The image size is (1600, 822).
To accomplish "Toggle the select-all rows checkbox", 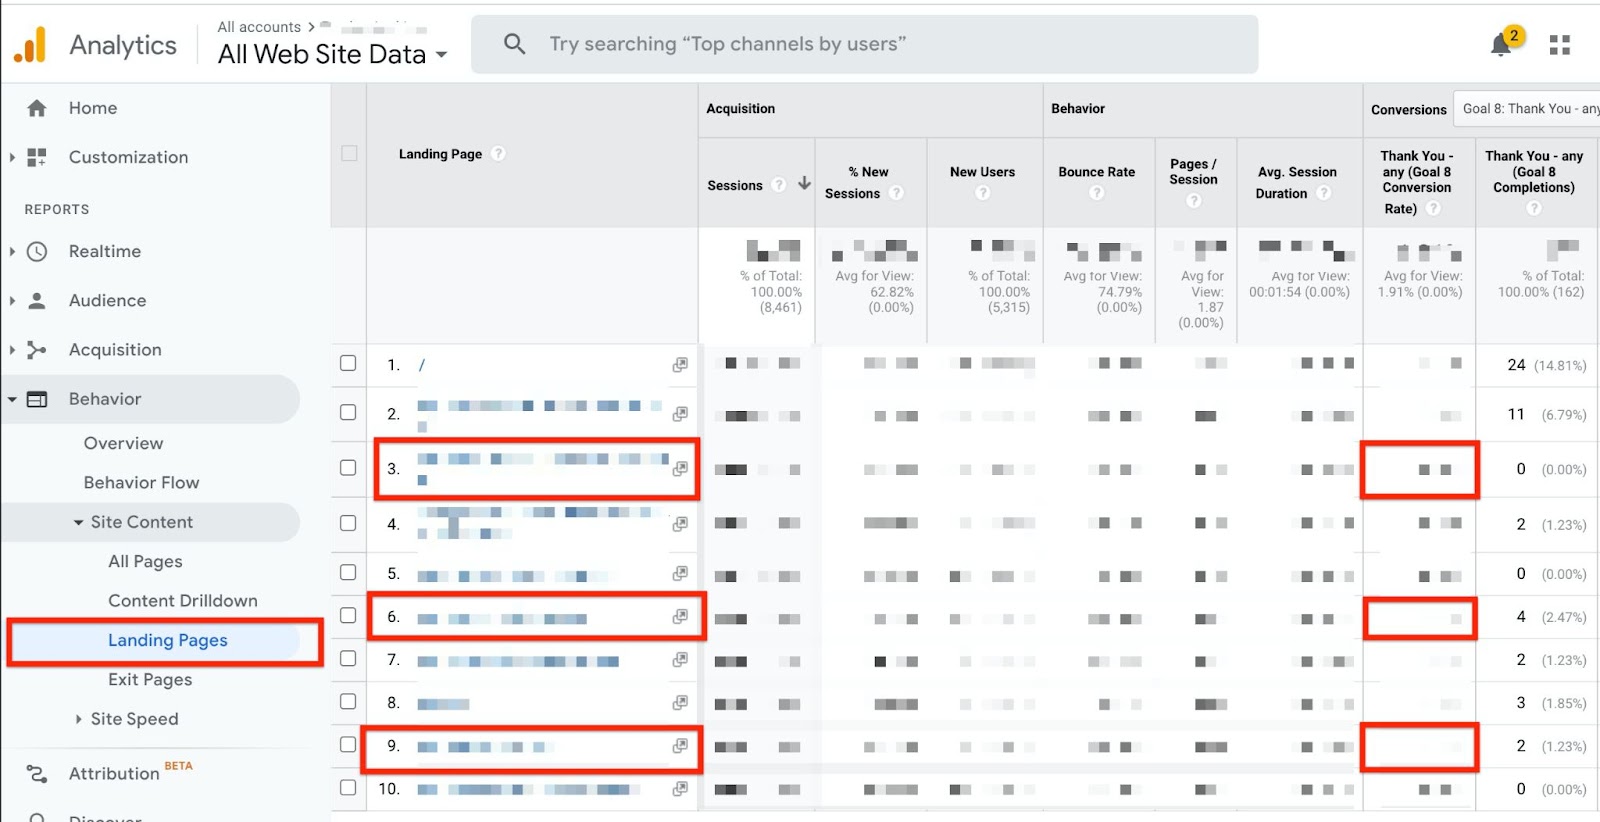I will [349, 153].
